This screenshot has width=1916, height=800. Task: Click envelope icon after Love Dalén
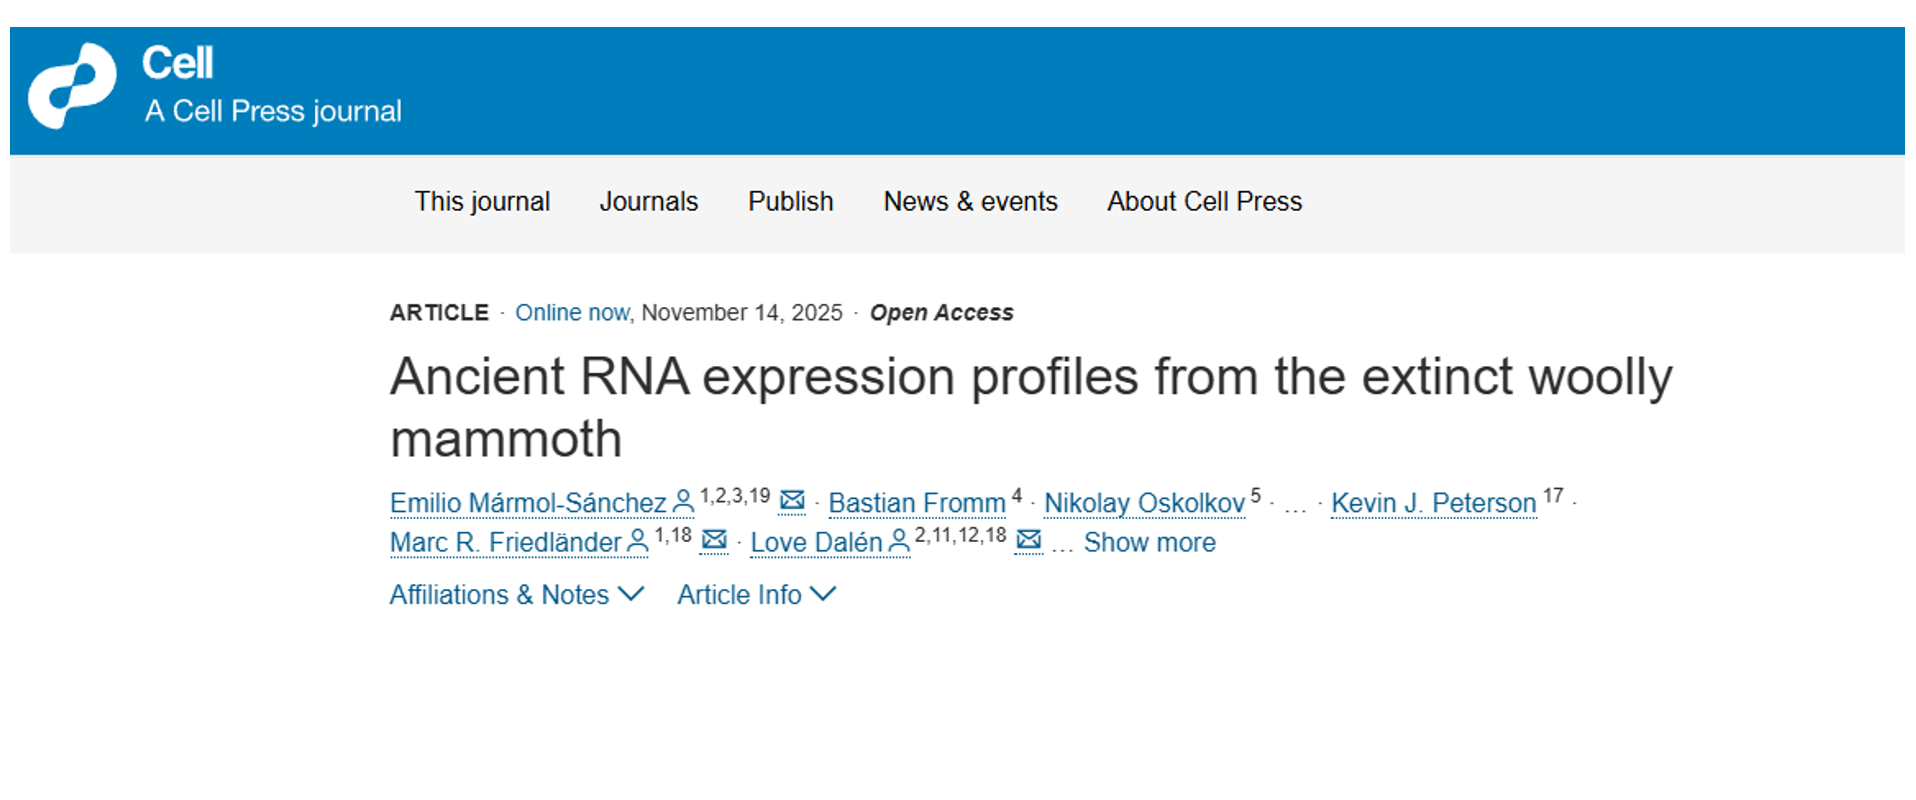(x=1028, y=540)
